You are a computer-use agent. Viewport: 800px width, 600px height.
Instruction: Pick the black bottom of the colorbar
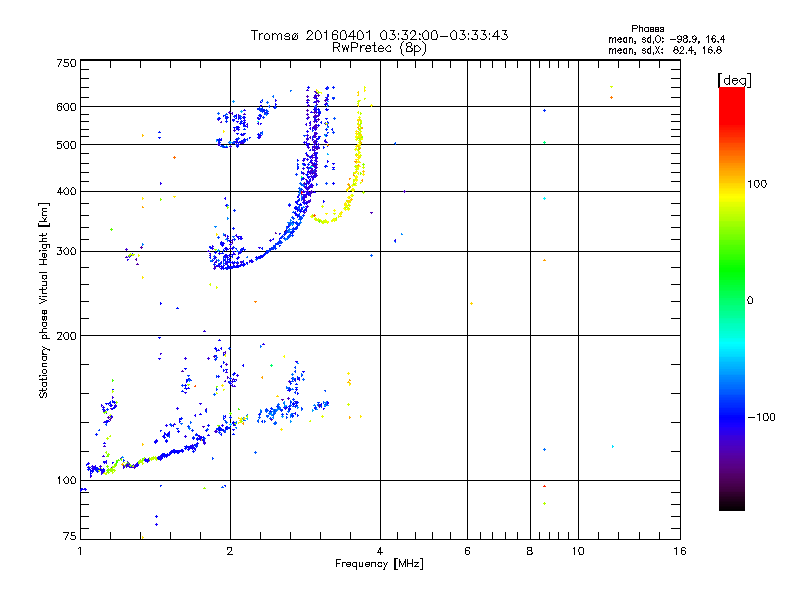(x=732, y=503)
